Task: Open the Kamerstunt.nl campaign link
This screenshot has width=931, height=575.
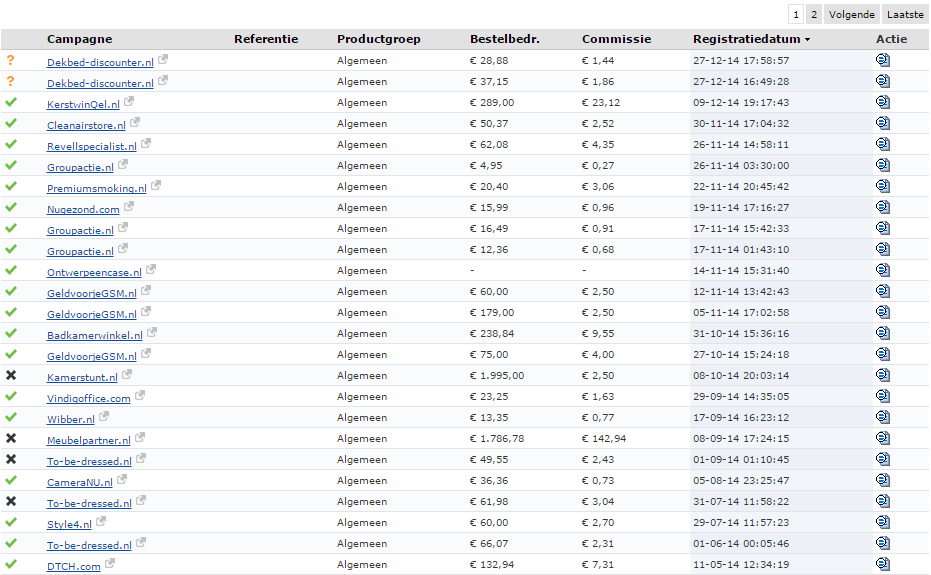Action: click(x=82, y=377)
